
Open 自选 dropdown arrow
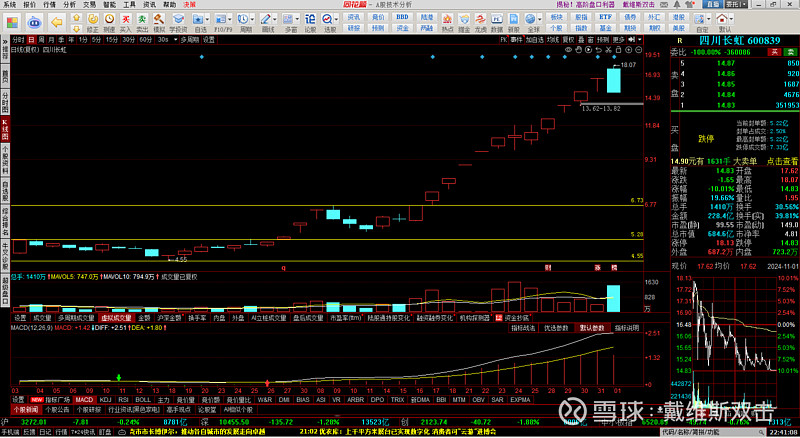coord(207,19)
